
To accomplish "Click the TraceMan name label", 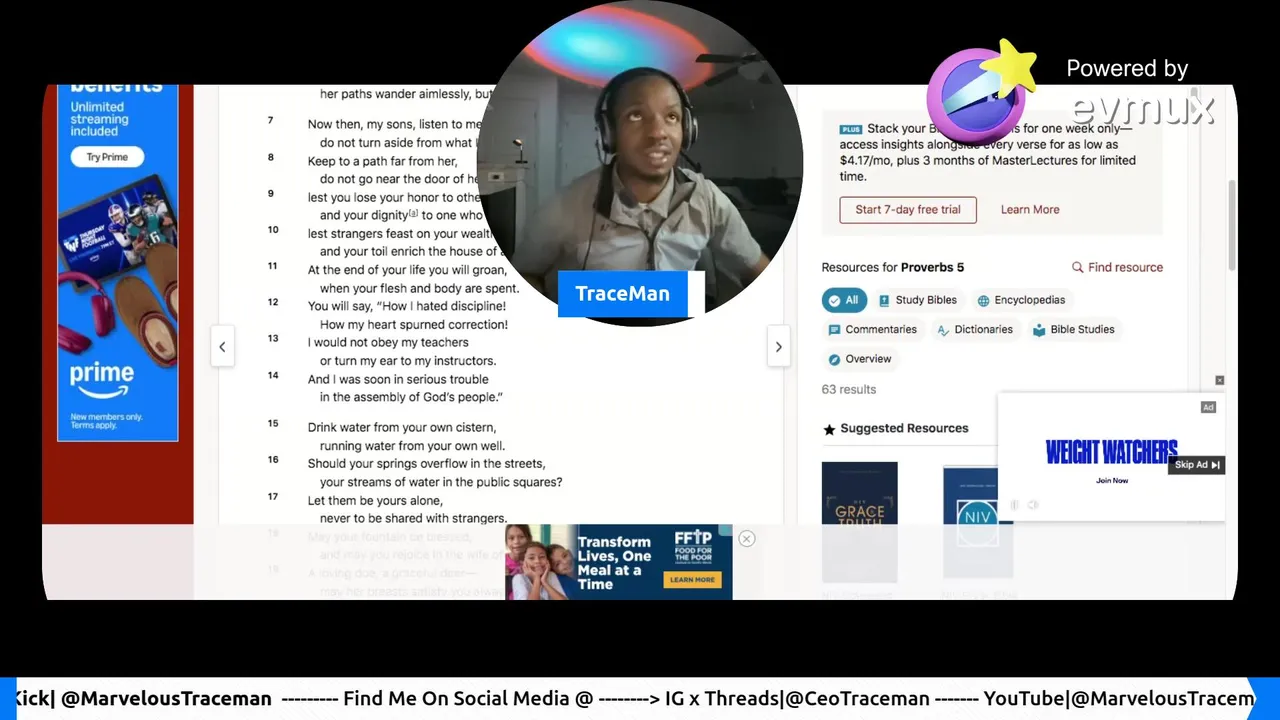I will coord(622,294).
